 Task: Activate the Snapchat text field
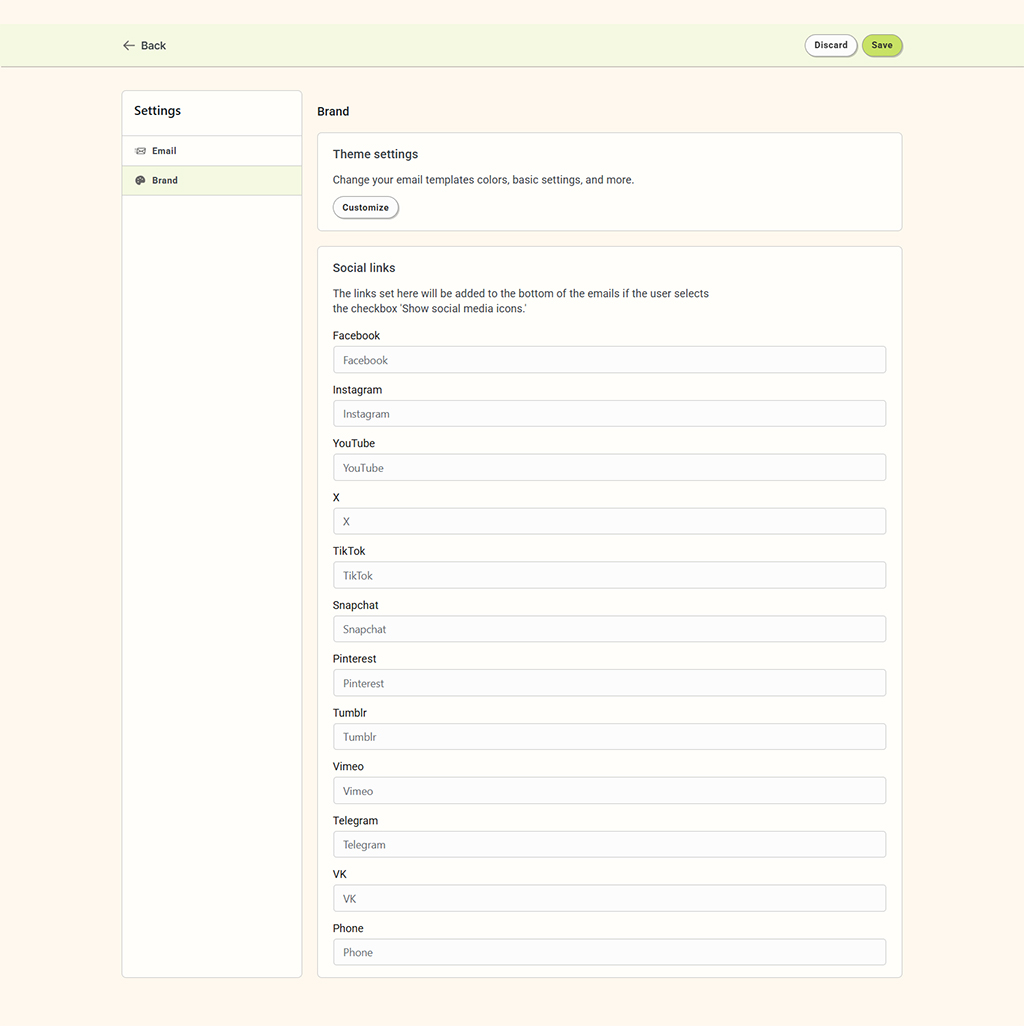click(x=608, y=630)
